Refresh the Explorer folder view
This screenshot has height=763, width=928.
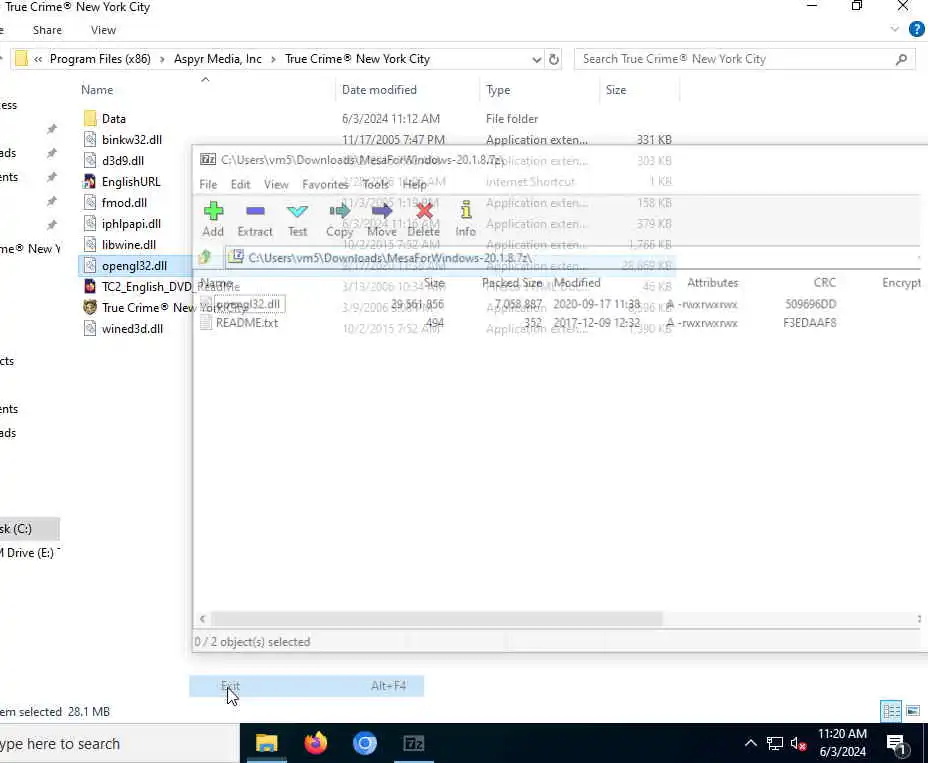coord(554,59)
